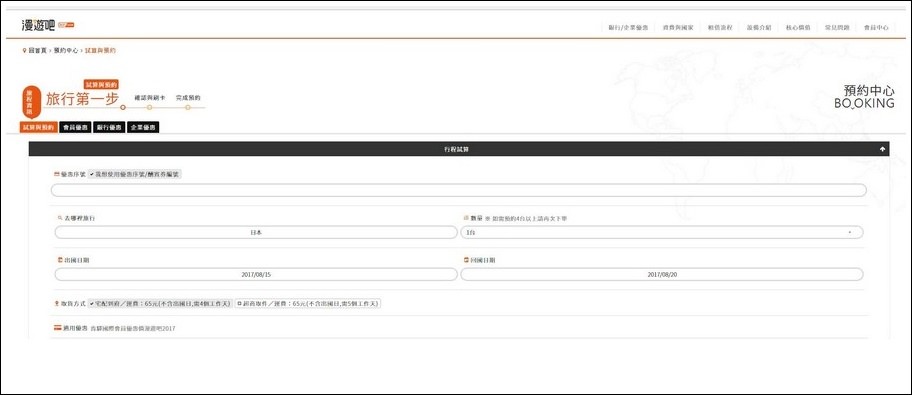Click the 確認與刷卡 step marker circle
Viewport: 912px width, 395px height.
tap(149, 108)
